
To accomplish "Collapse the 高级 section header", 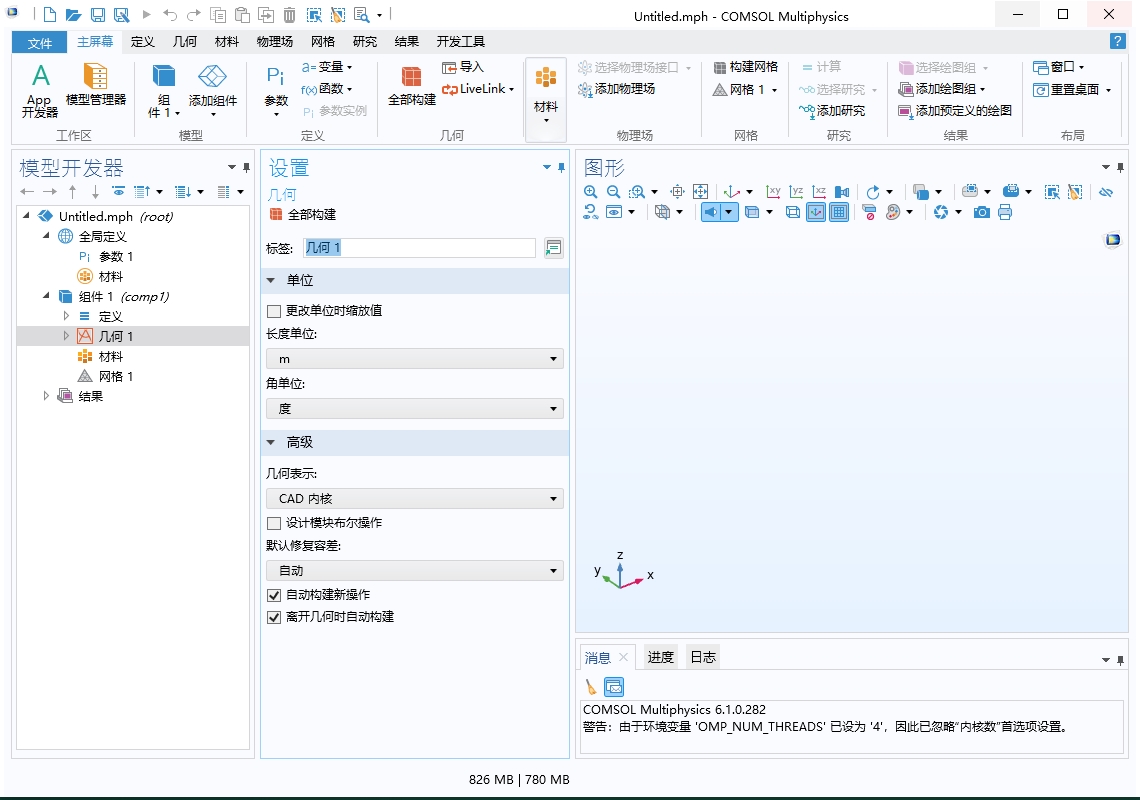I will [x=414, y=443].
